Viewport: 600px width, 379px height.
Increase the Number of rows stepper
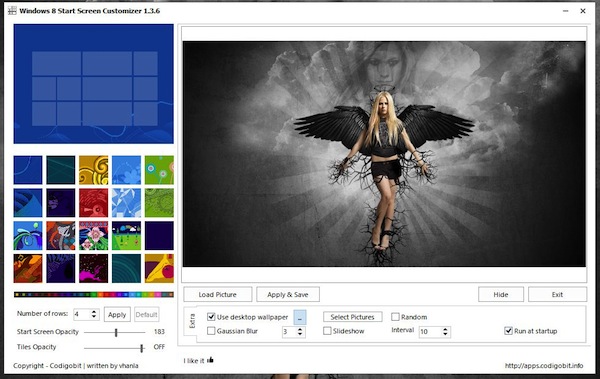94,312
